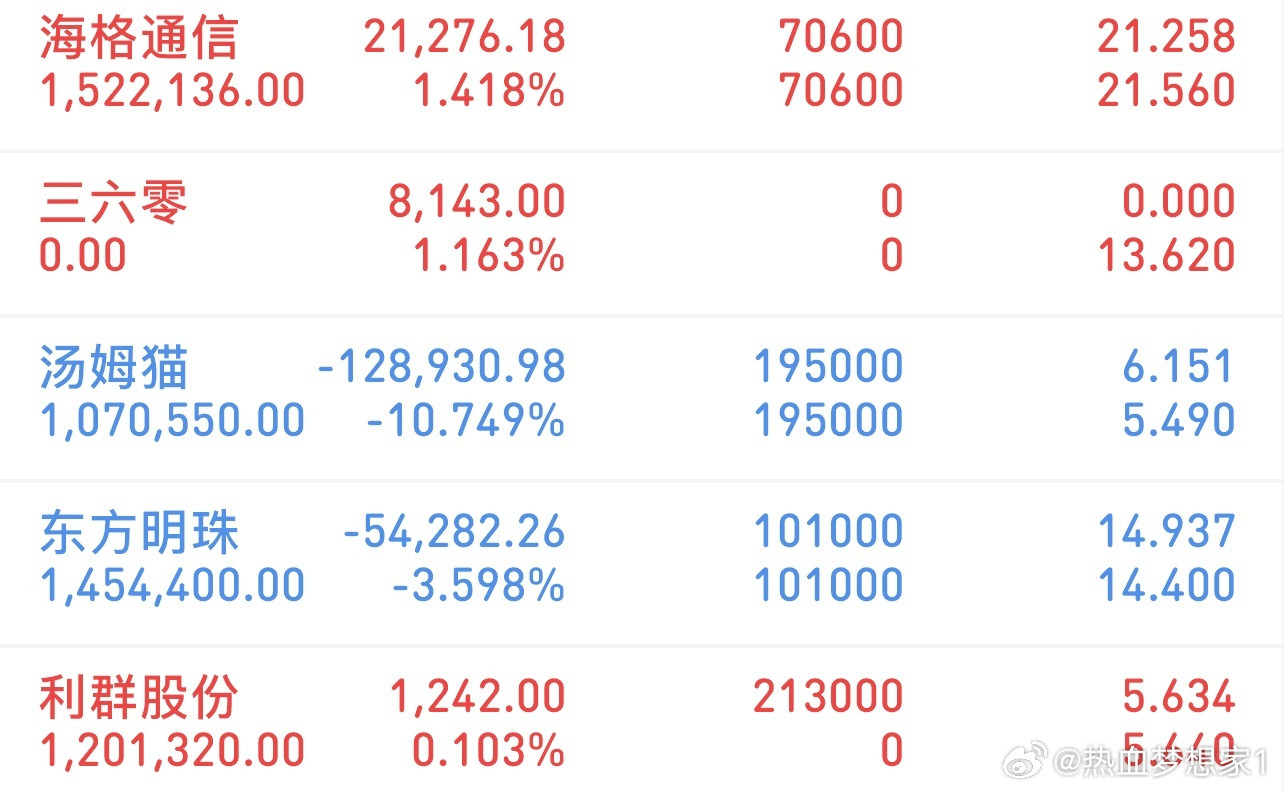The image size is (1284, 792).
Task: Click the 1,522,136.00 market value of 海格通信
Action: pos(170,90)
